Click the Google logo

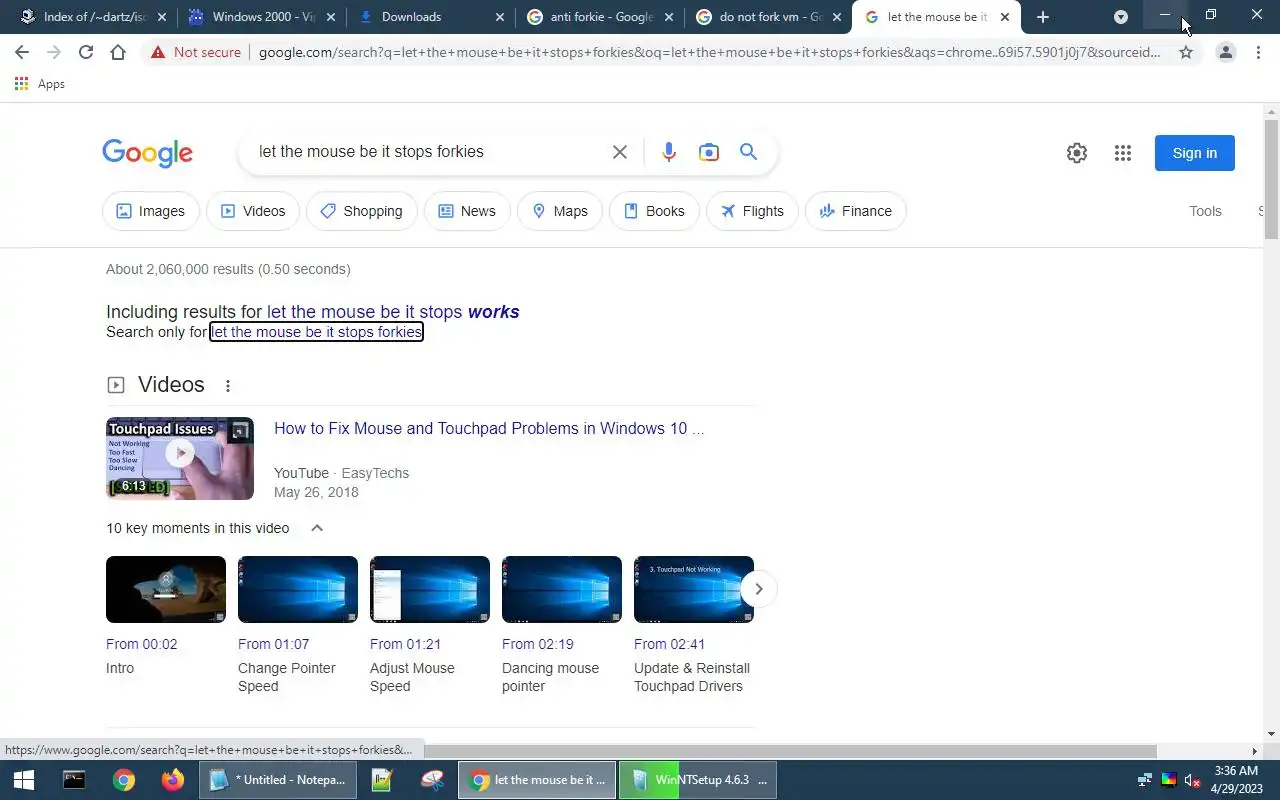pos(147,153)
